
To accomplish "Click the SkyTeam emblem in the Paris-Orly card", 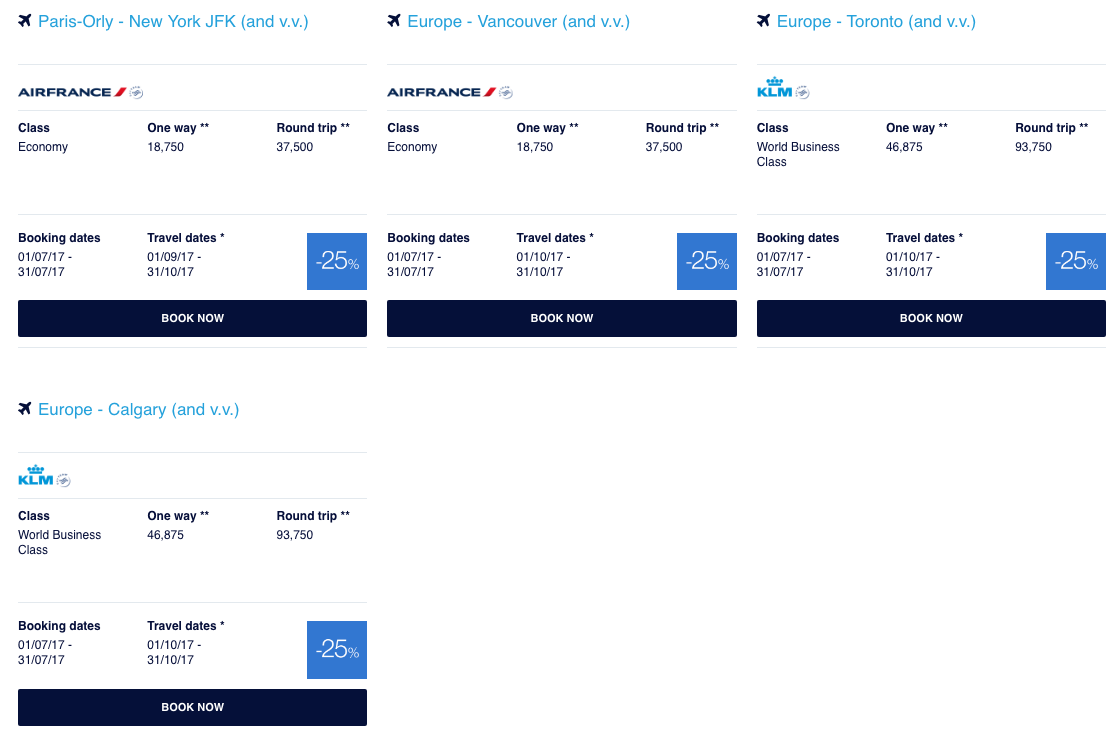I will [x=137, y=93].
